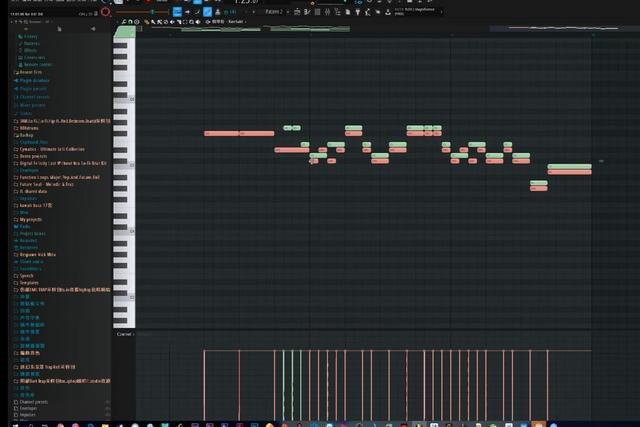This screenshot has height=427, width=640.
Task: Open the mixer via the toolbar icon
Action: click(327, 12)
